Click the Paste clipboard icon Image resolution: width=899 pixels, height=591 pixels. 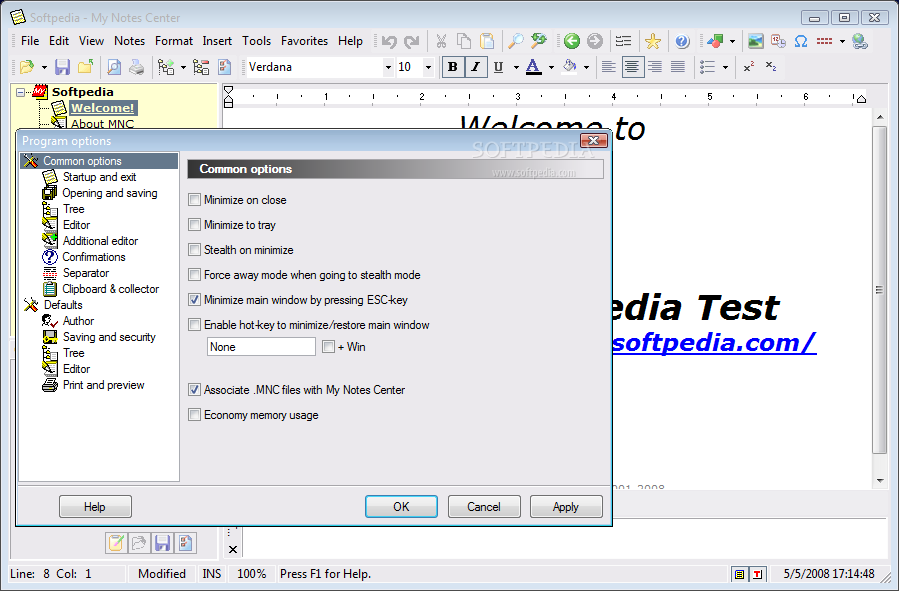(487, 41)
